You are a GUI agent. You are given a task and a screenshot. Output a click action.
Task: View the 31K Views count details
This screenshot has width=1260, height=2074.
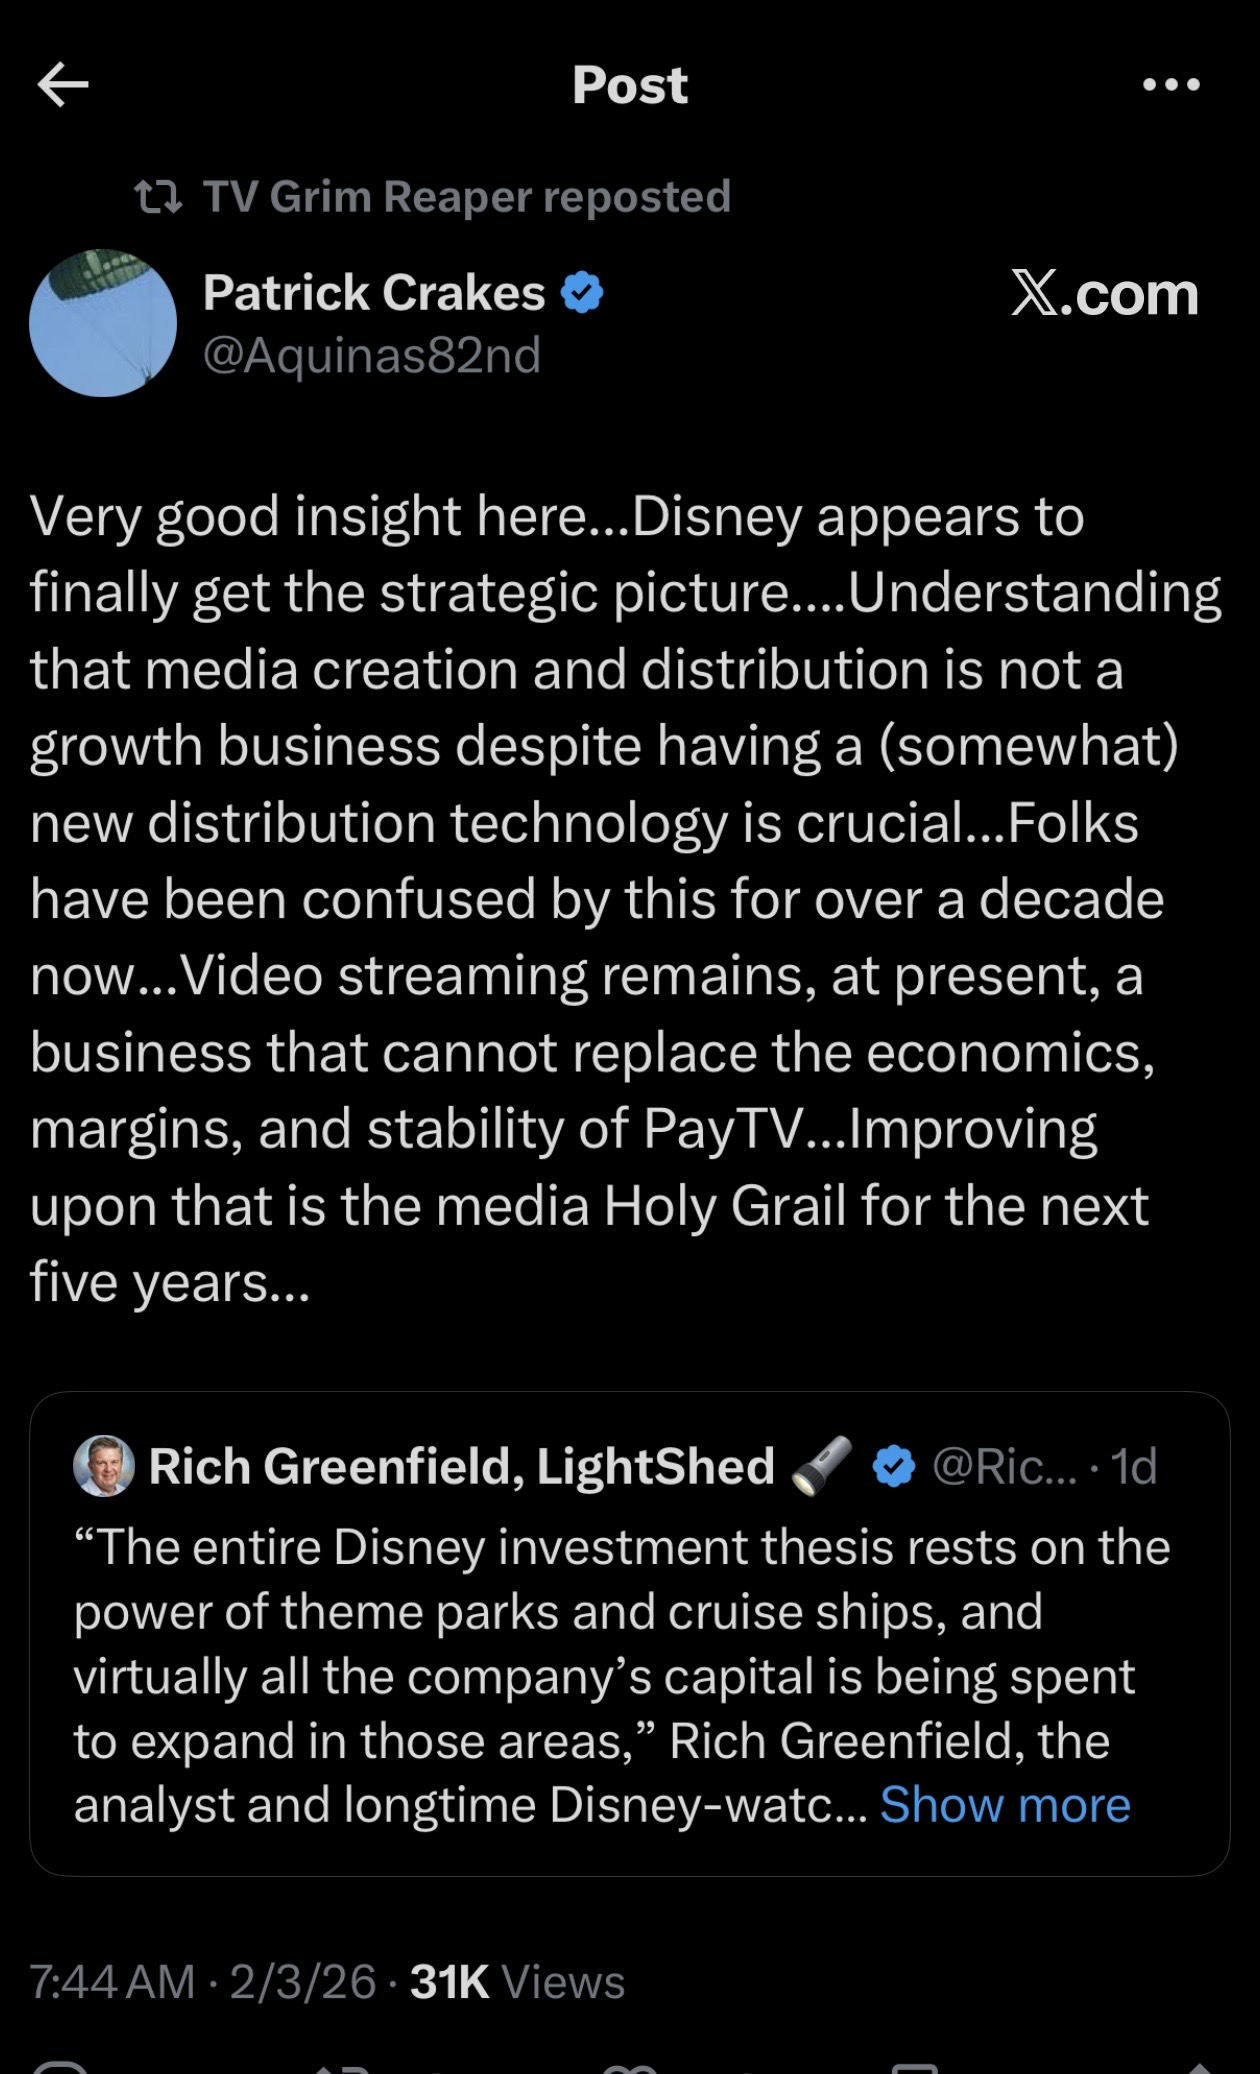[x=517, y=1982]
